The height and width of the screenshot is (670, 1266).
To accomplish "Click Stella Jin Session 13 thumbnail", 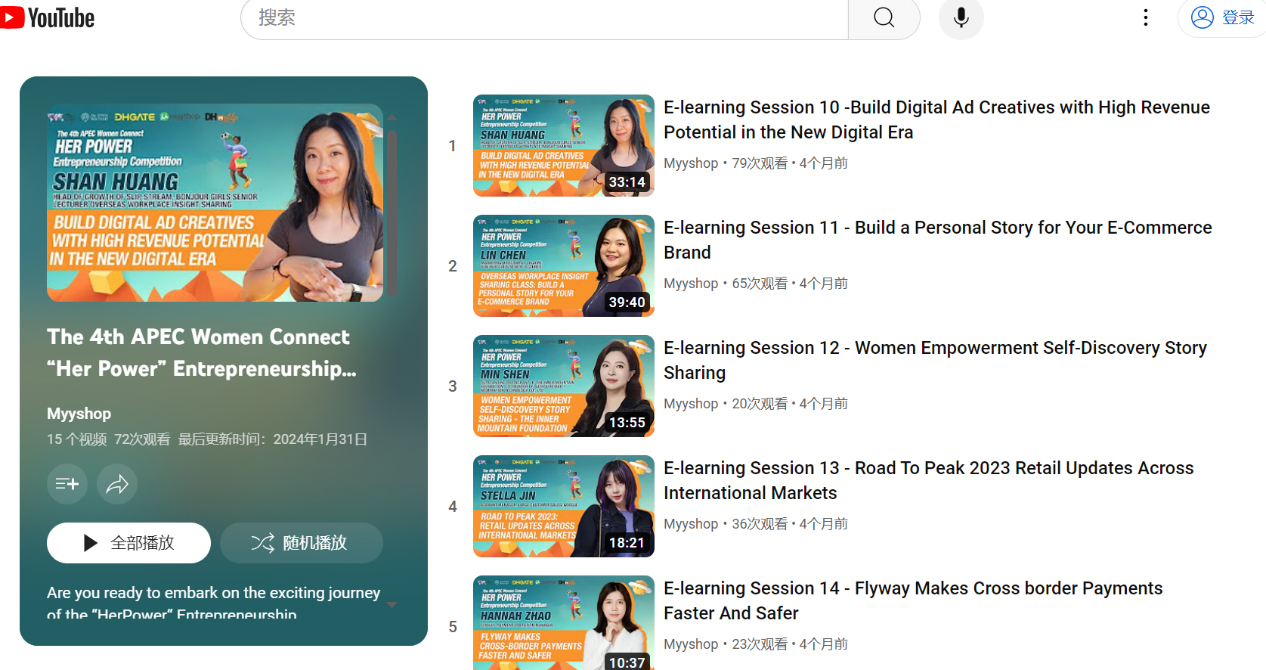I will [563, 506].
